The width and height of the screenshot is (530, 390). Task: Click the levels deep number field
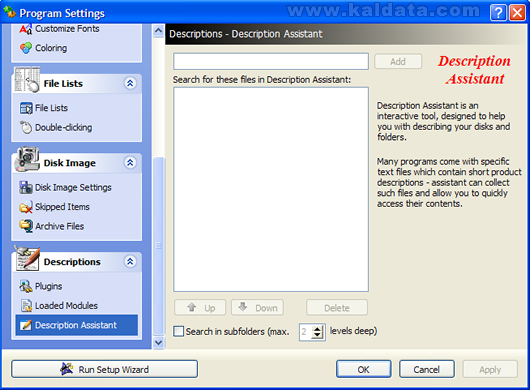pyautogui.click(x=306, y=332)
